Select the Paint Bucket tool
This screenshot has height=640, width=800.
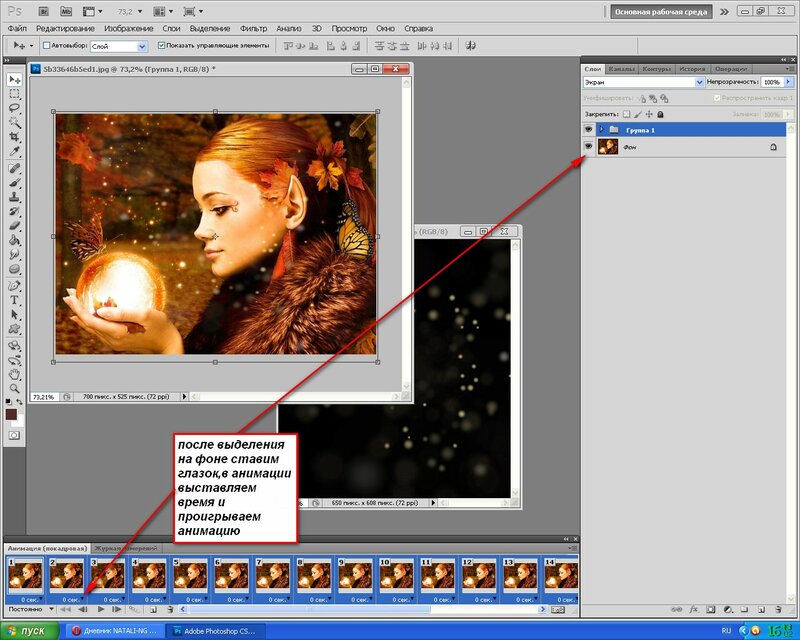(14, 240)
